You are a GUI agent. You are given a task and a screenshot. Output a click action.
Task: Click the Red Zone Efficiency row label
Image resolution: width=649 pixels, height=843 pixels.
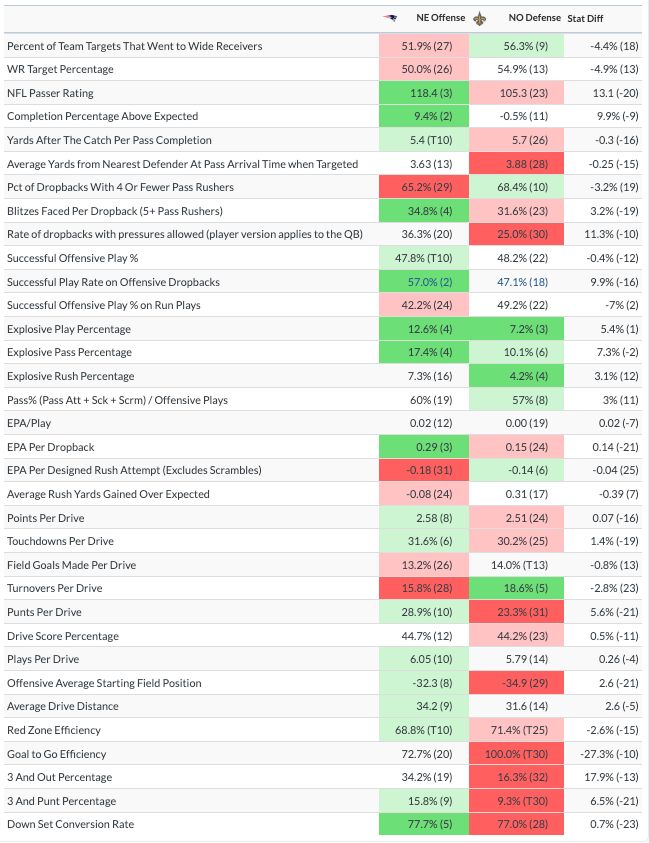[55, 730]
